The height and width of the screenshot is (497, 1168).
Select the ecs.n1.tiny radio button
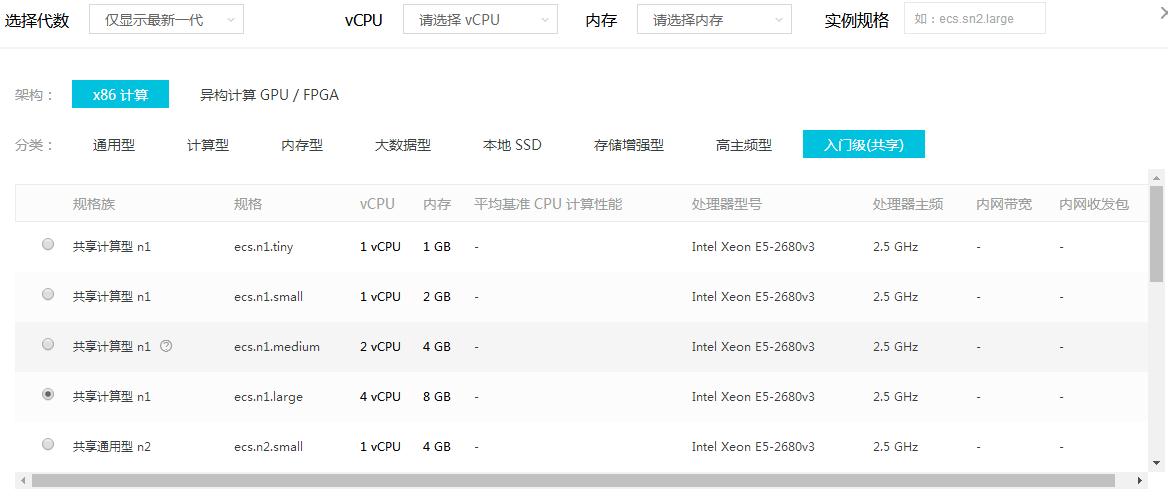(x=48, y=244)
